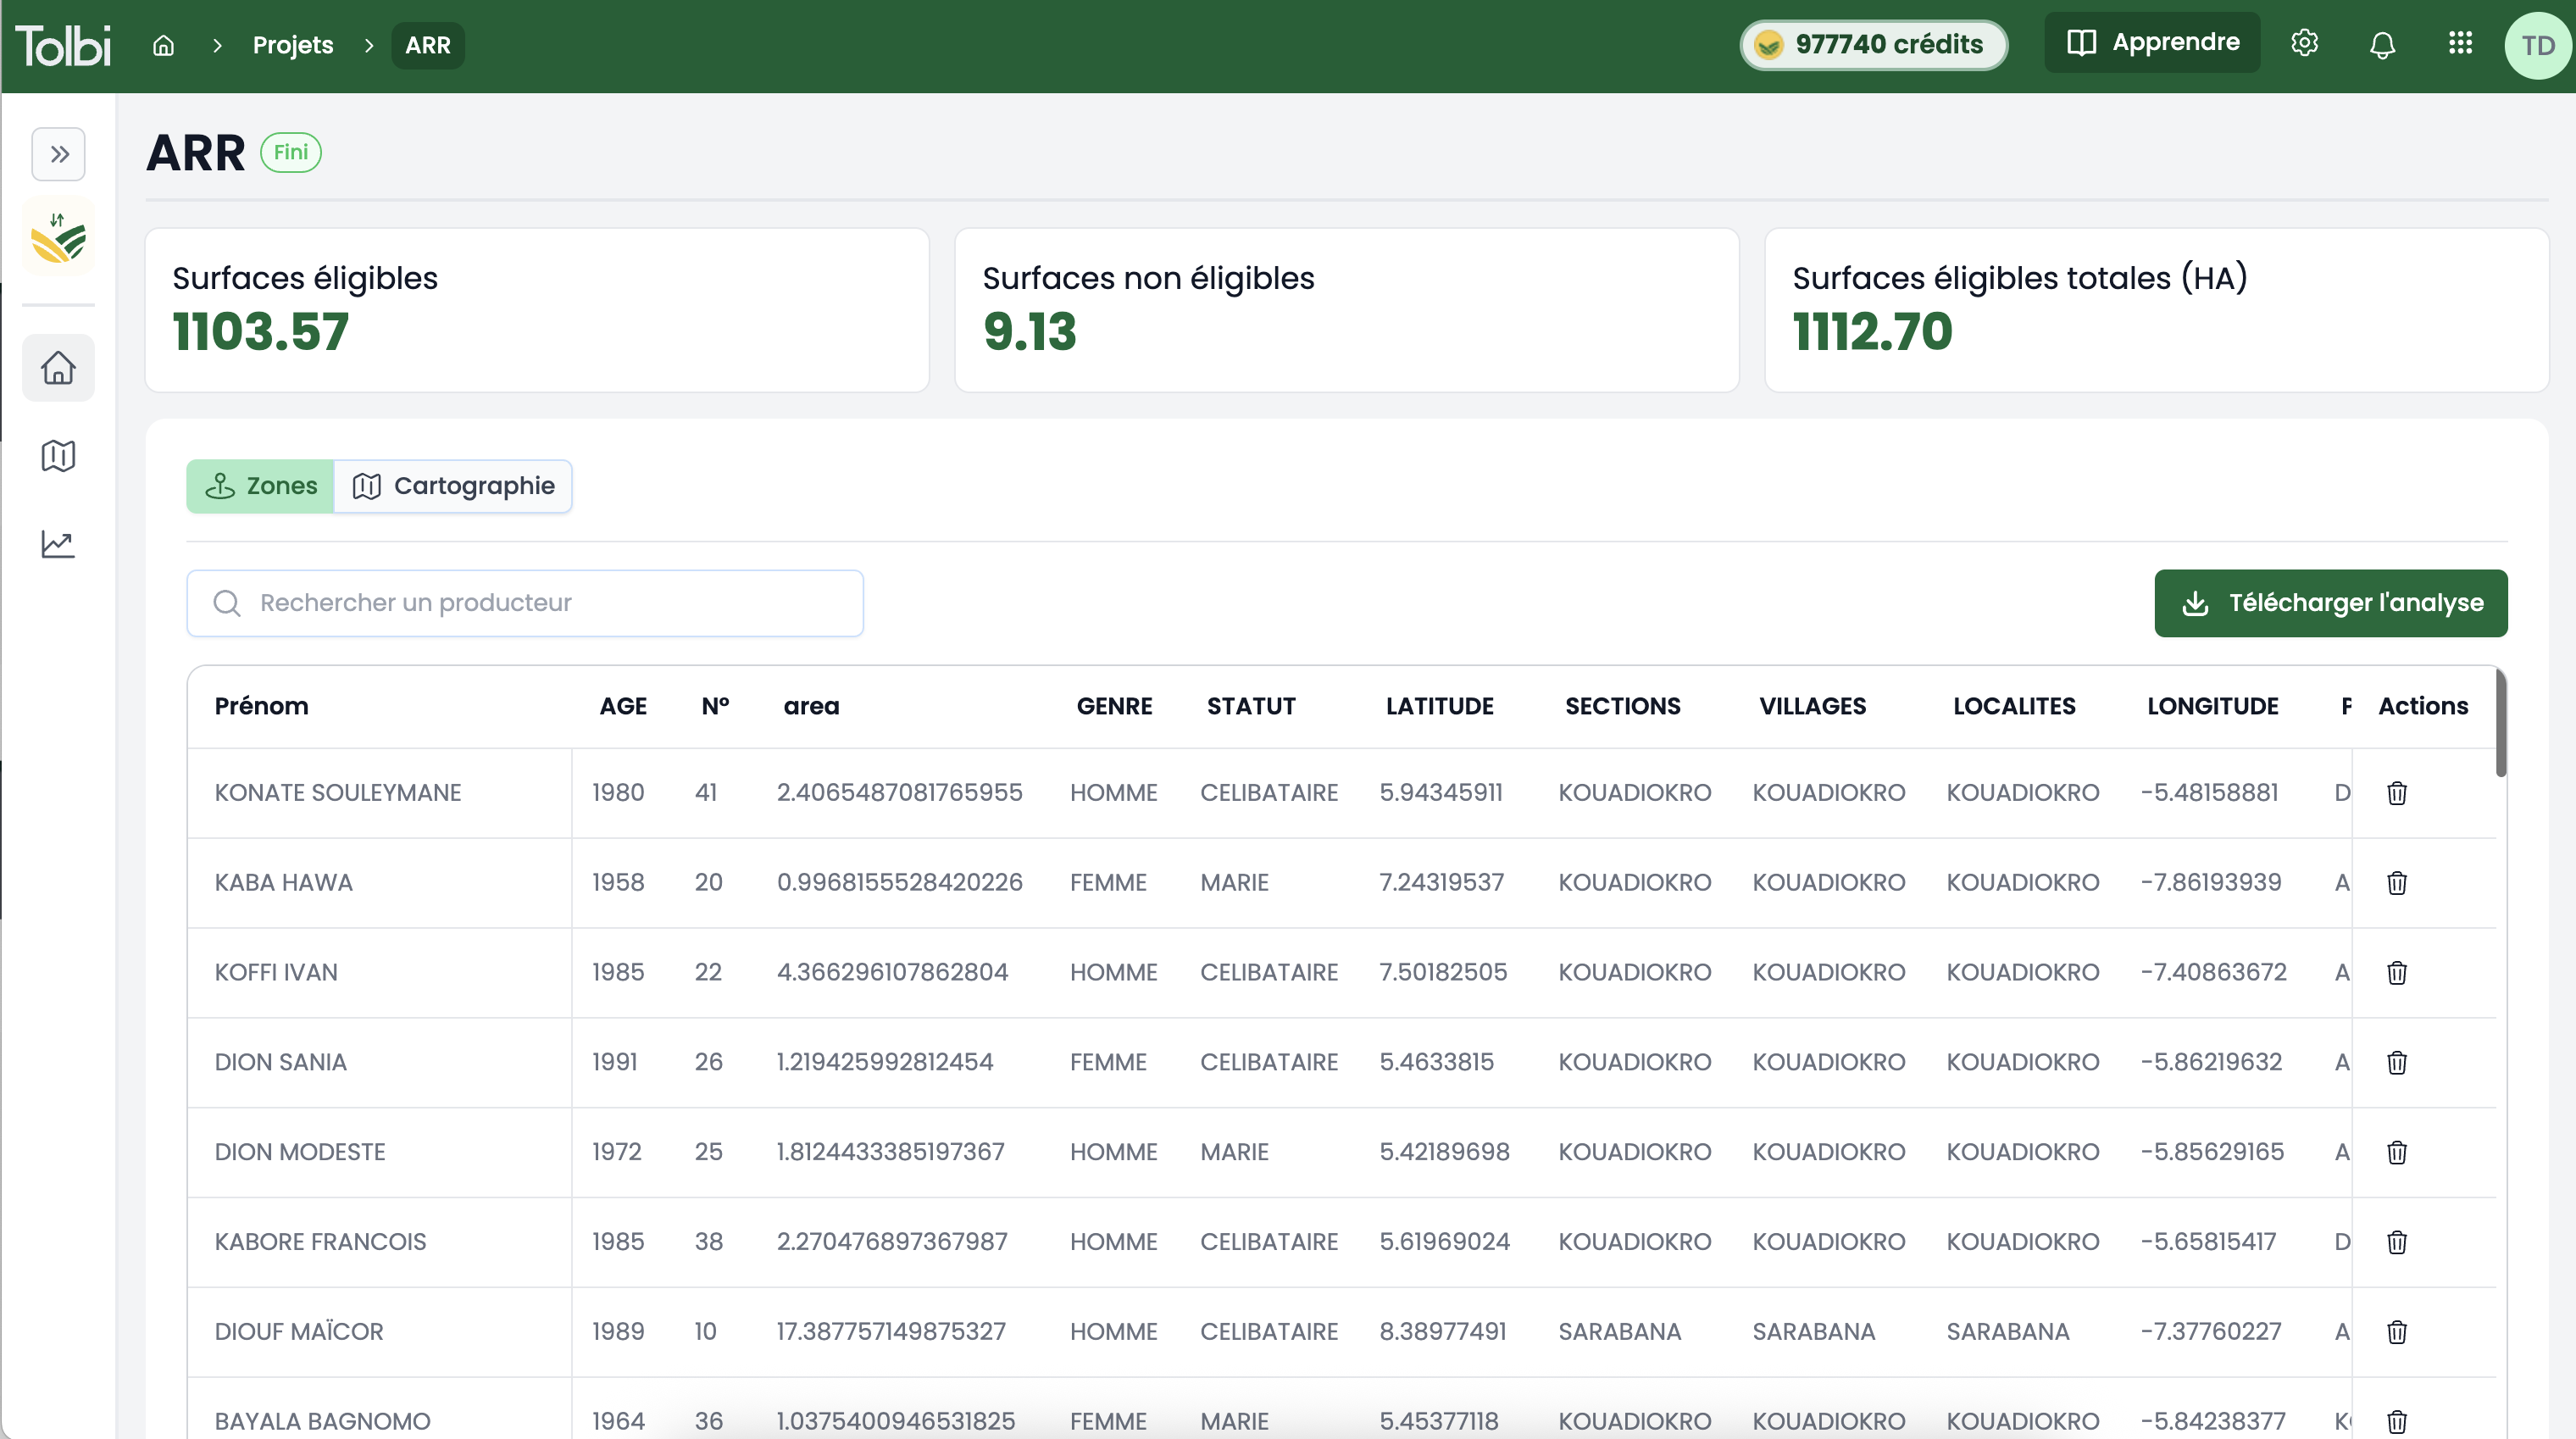Open TD user avatar menu
Screen dimensions: 2576x1439
2537,45
